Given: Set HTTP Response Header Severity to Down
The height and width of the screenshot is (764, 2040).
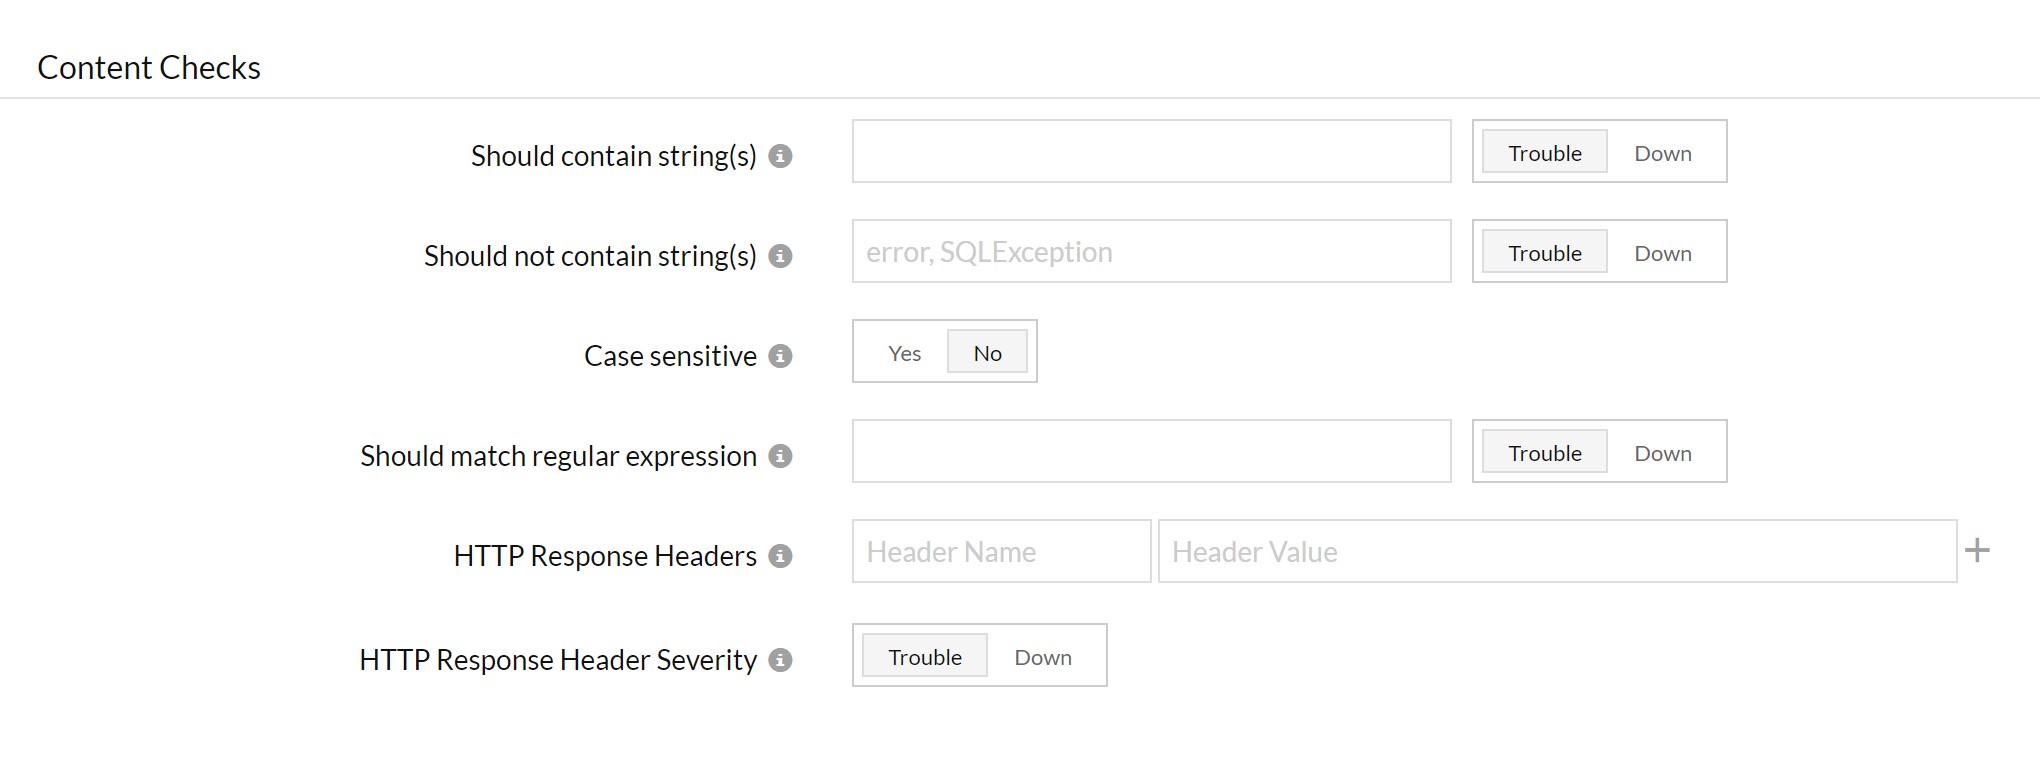Looking at the screenshot, I should pos(1042,657).
